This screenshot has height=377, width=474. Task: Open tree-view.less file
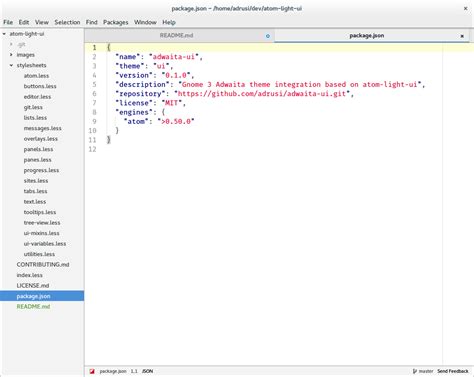42,223
